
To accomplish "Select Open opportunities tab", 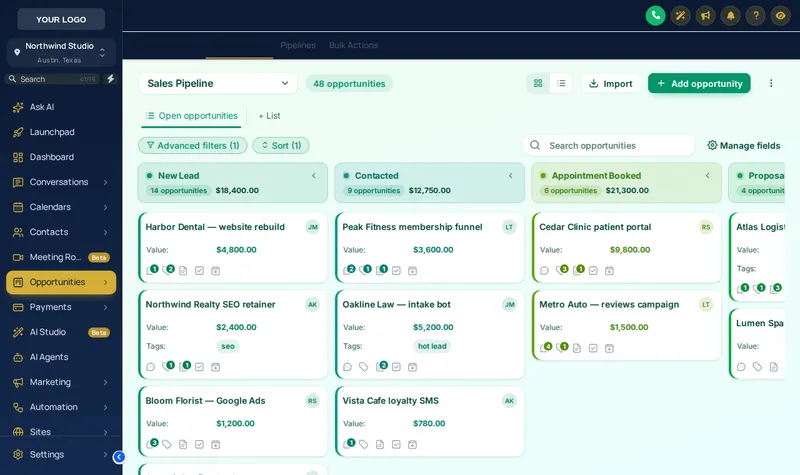I will pyautogui.click(x=191, y=116).
